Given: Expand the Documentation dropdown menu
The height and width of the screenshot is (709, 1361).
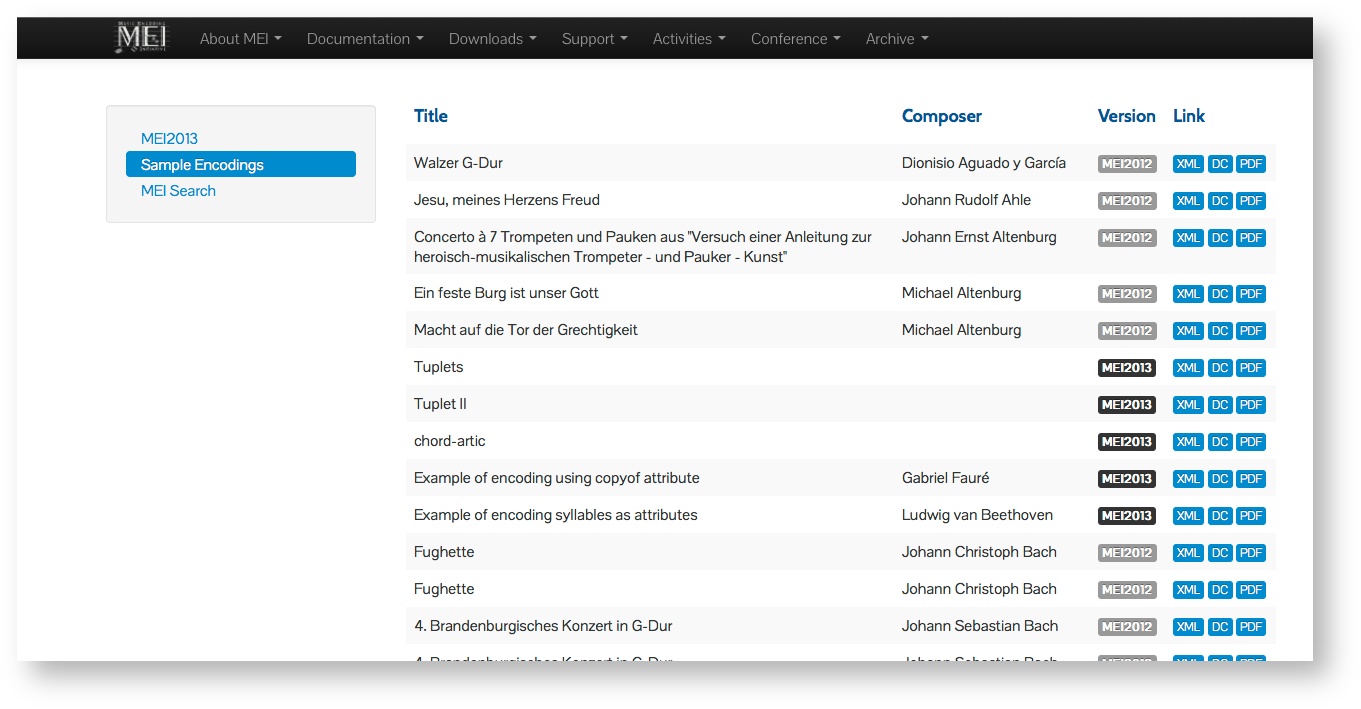Looking at the screenshot, I should tap(365, 39).
